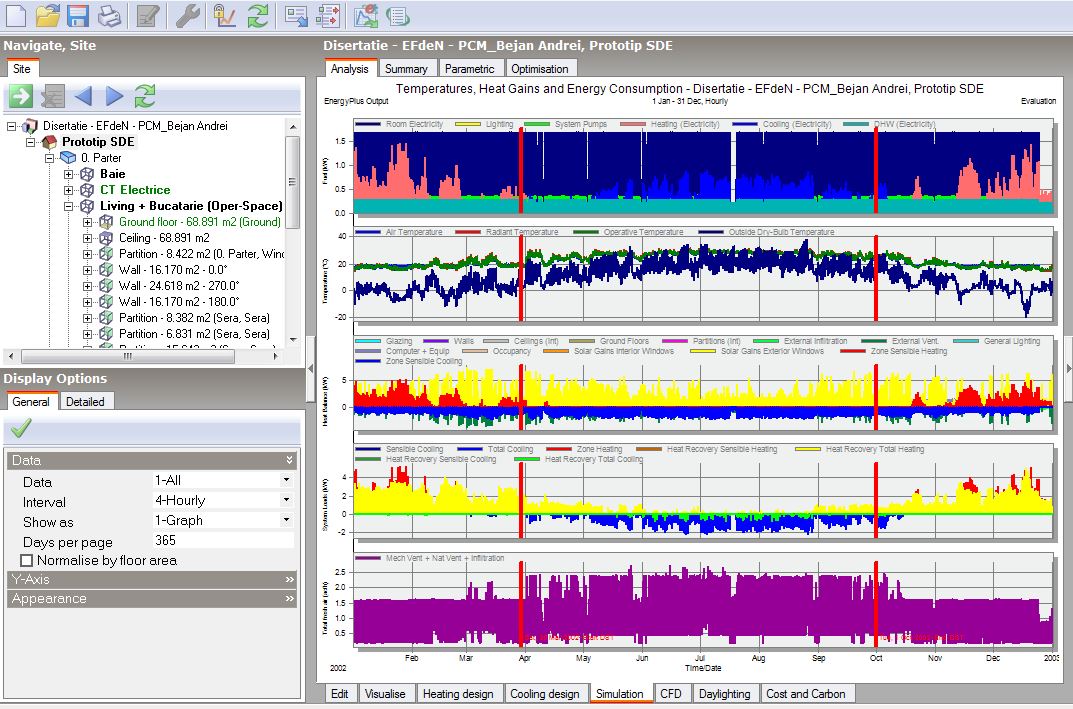Switch to the Summary tab
The height and width of the screenshot is (709, 1073).
406,68
